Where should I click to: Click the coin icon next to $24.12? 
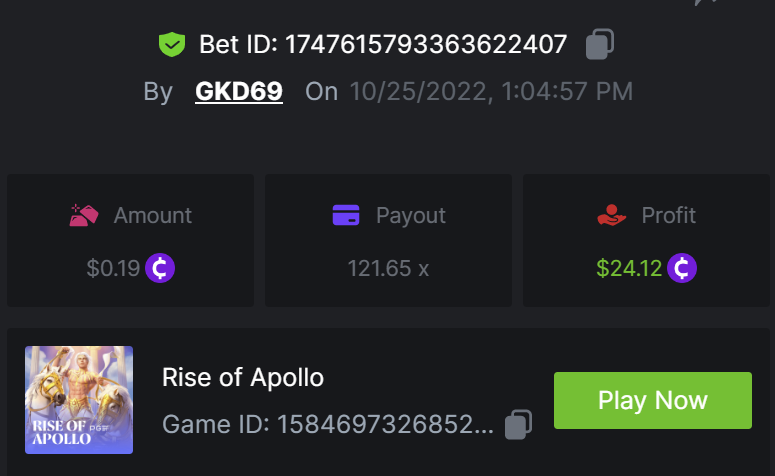(x=682, y=268)
